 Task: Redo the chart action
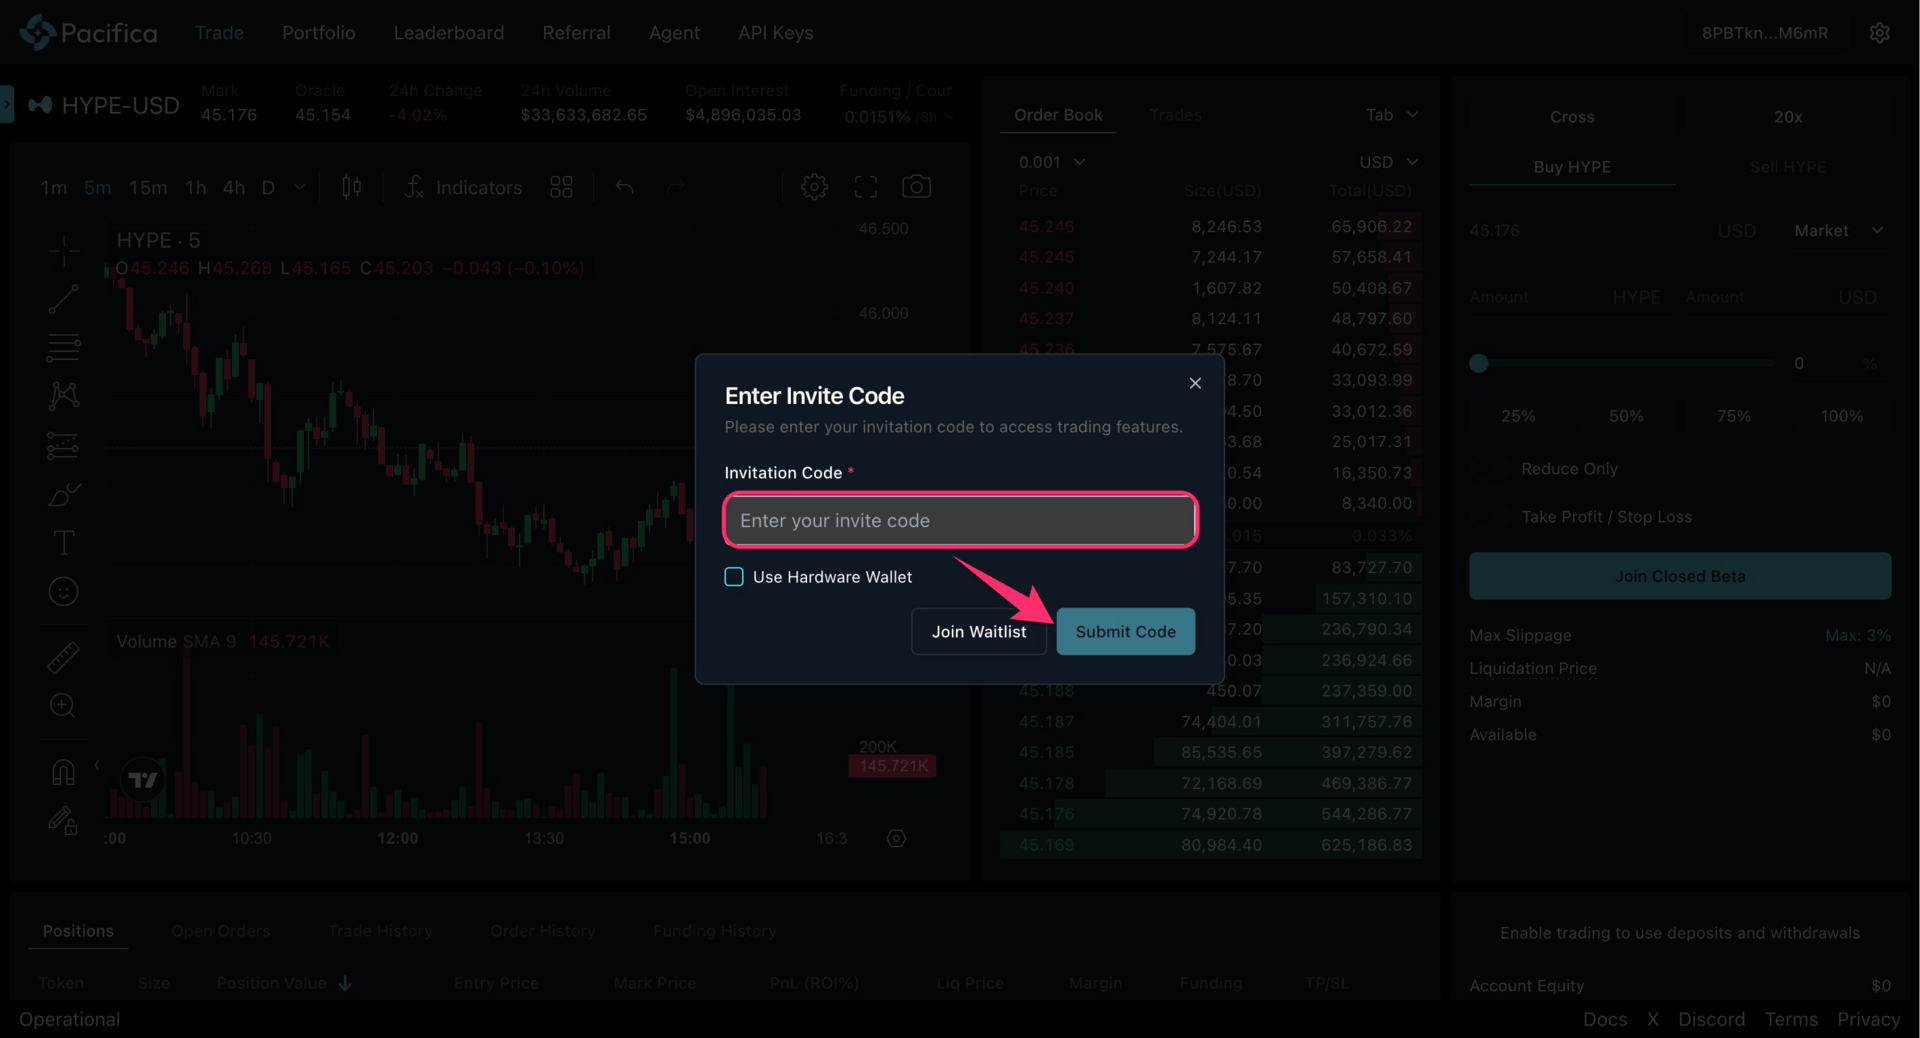point(676,187)
